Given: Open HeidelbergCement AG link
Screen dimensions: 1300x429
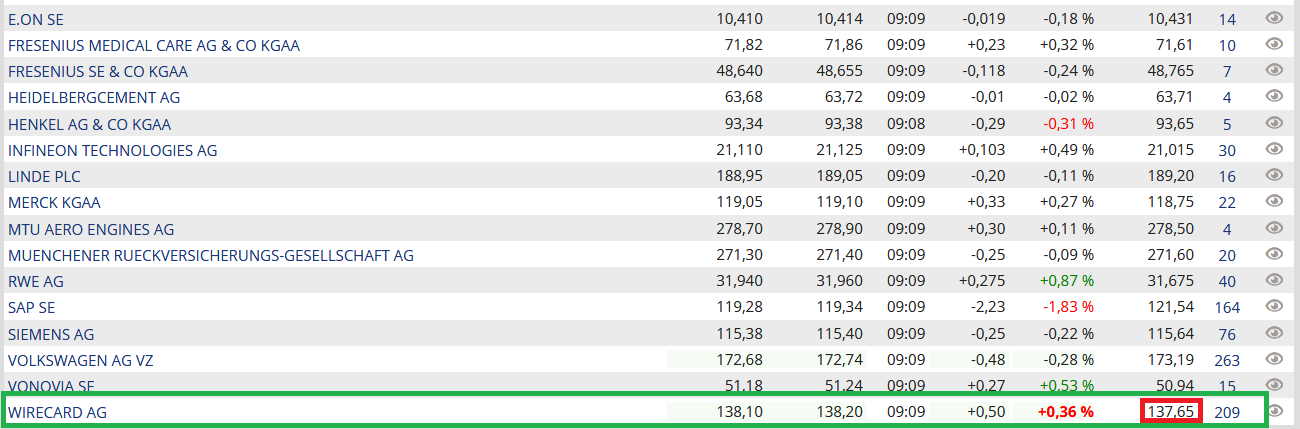Looking at the screenshot, I should click(x=94, y=97).
